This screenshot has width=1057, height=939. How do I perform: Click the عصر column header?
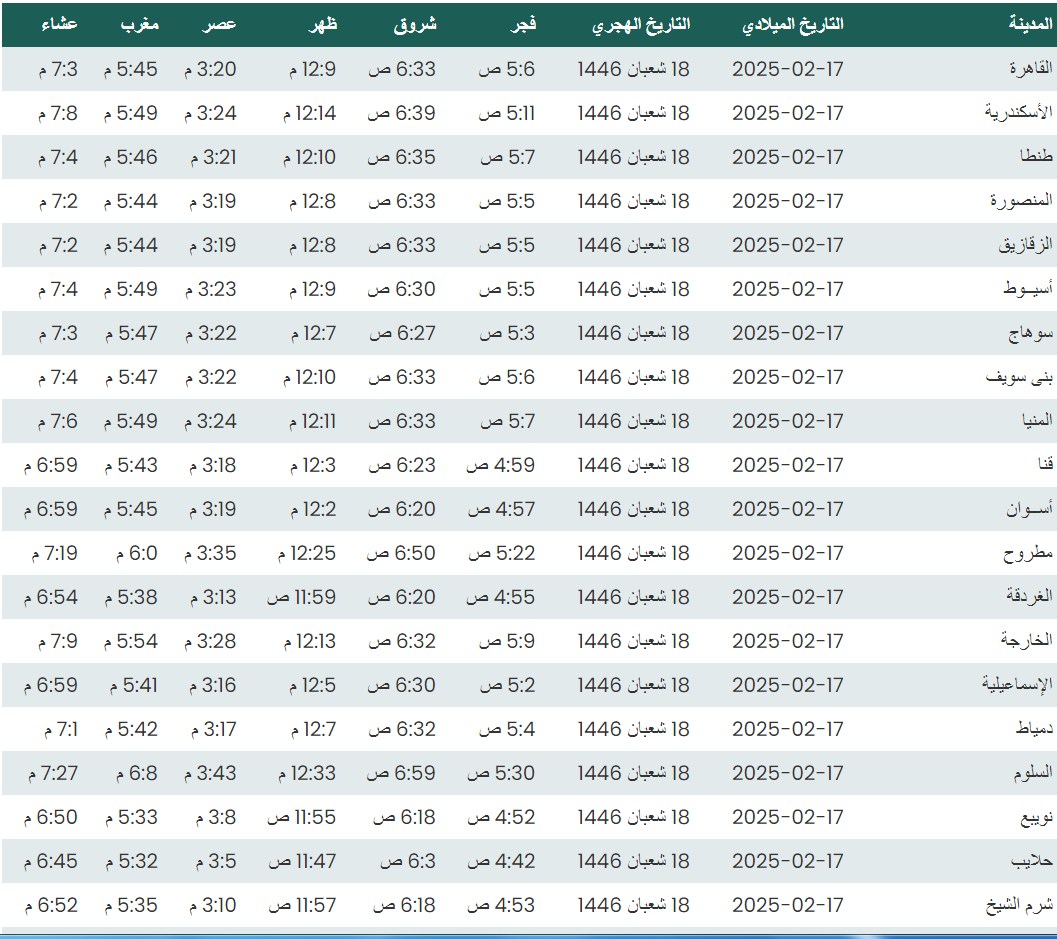pyautogui.click(x=220, y=25)
